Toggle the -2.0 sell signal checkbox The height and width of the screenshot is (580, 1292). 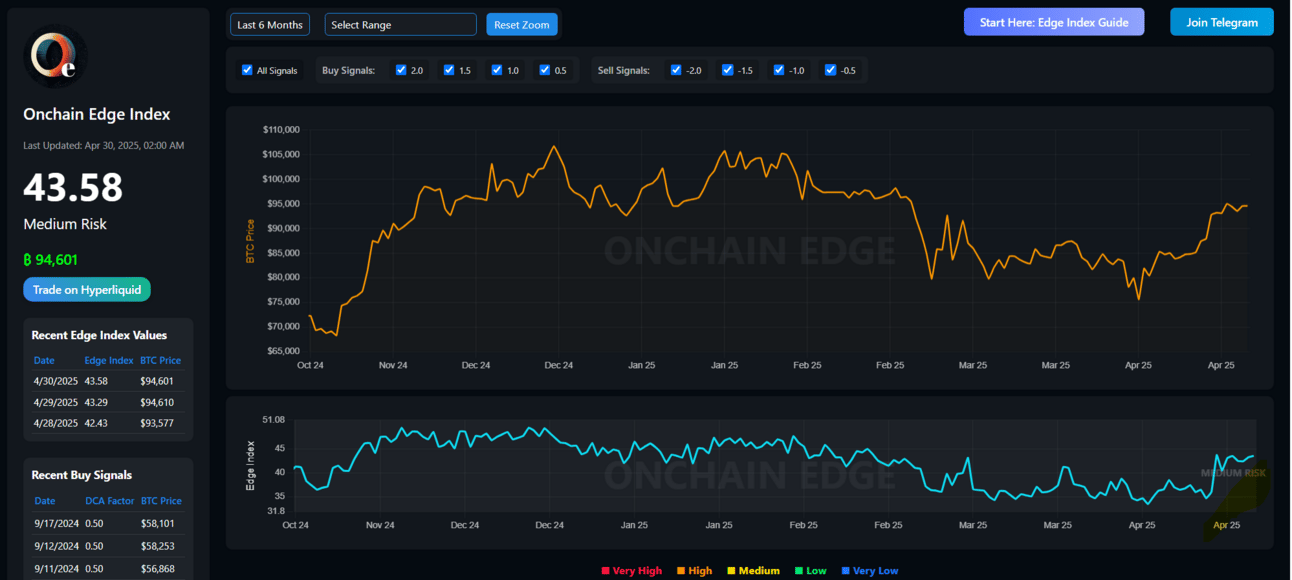[x=676, y=70]
